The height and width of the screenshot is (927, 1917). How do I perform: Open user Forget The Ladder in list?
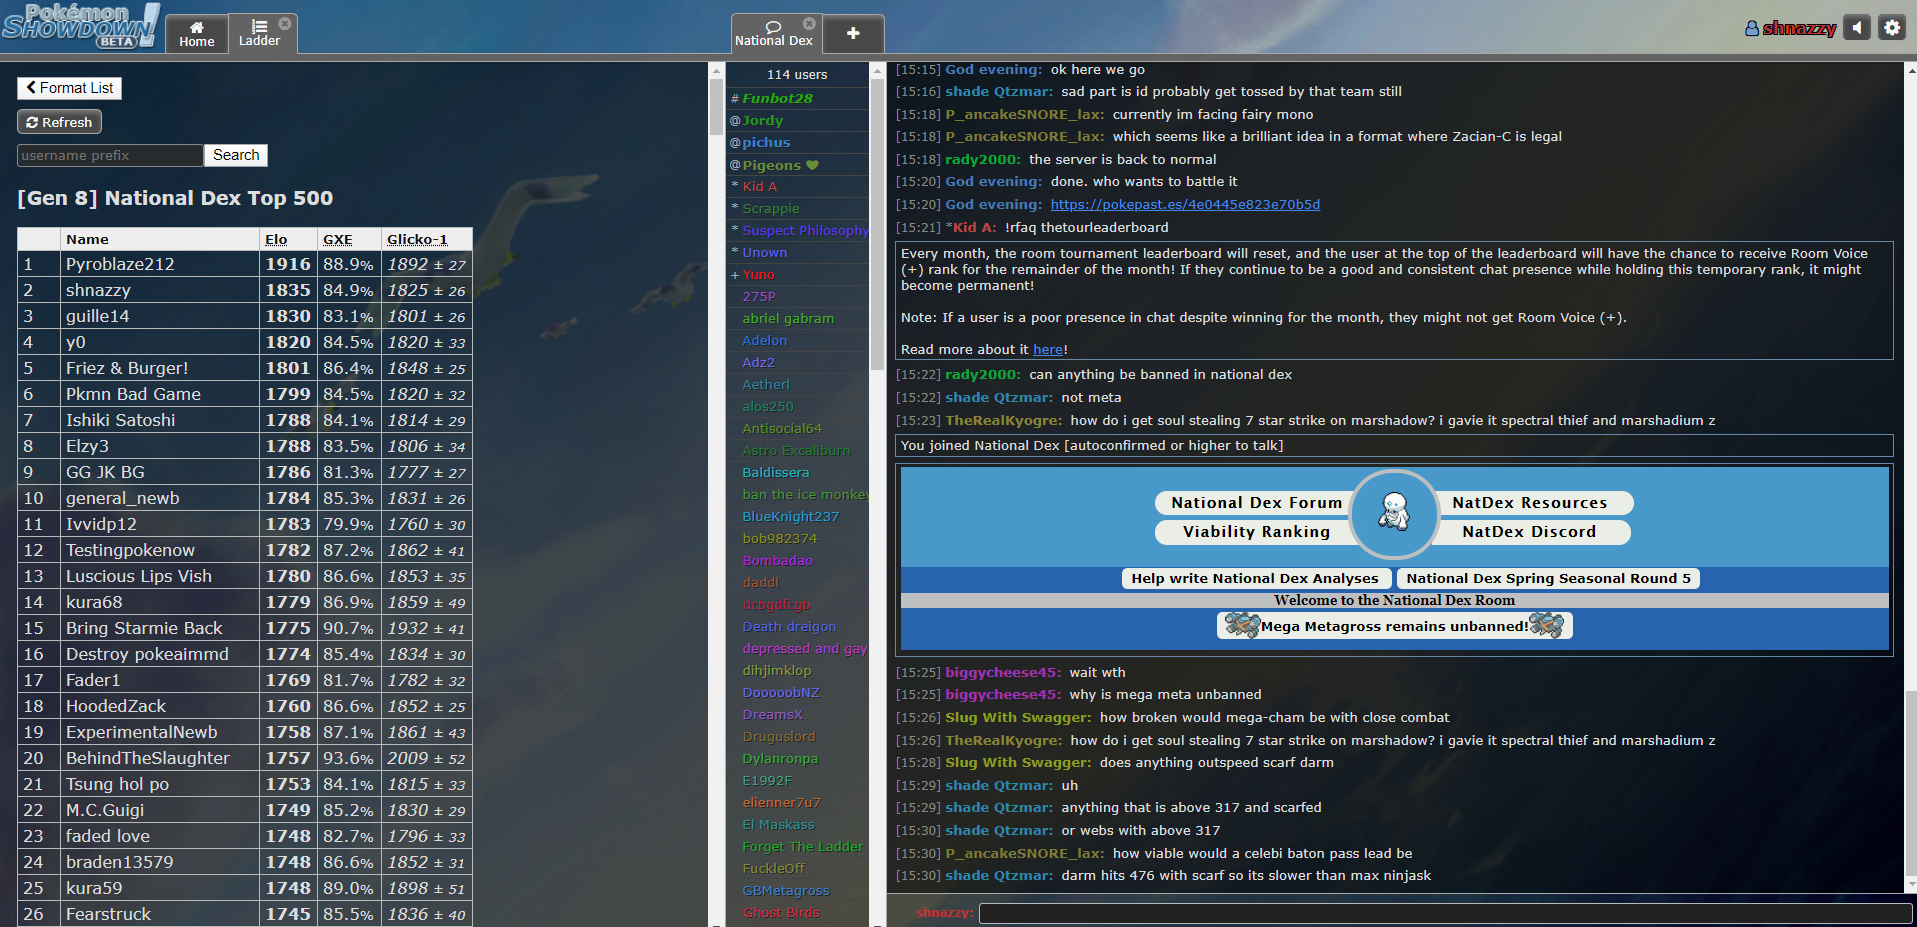(x=797, y=846)
